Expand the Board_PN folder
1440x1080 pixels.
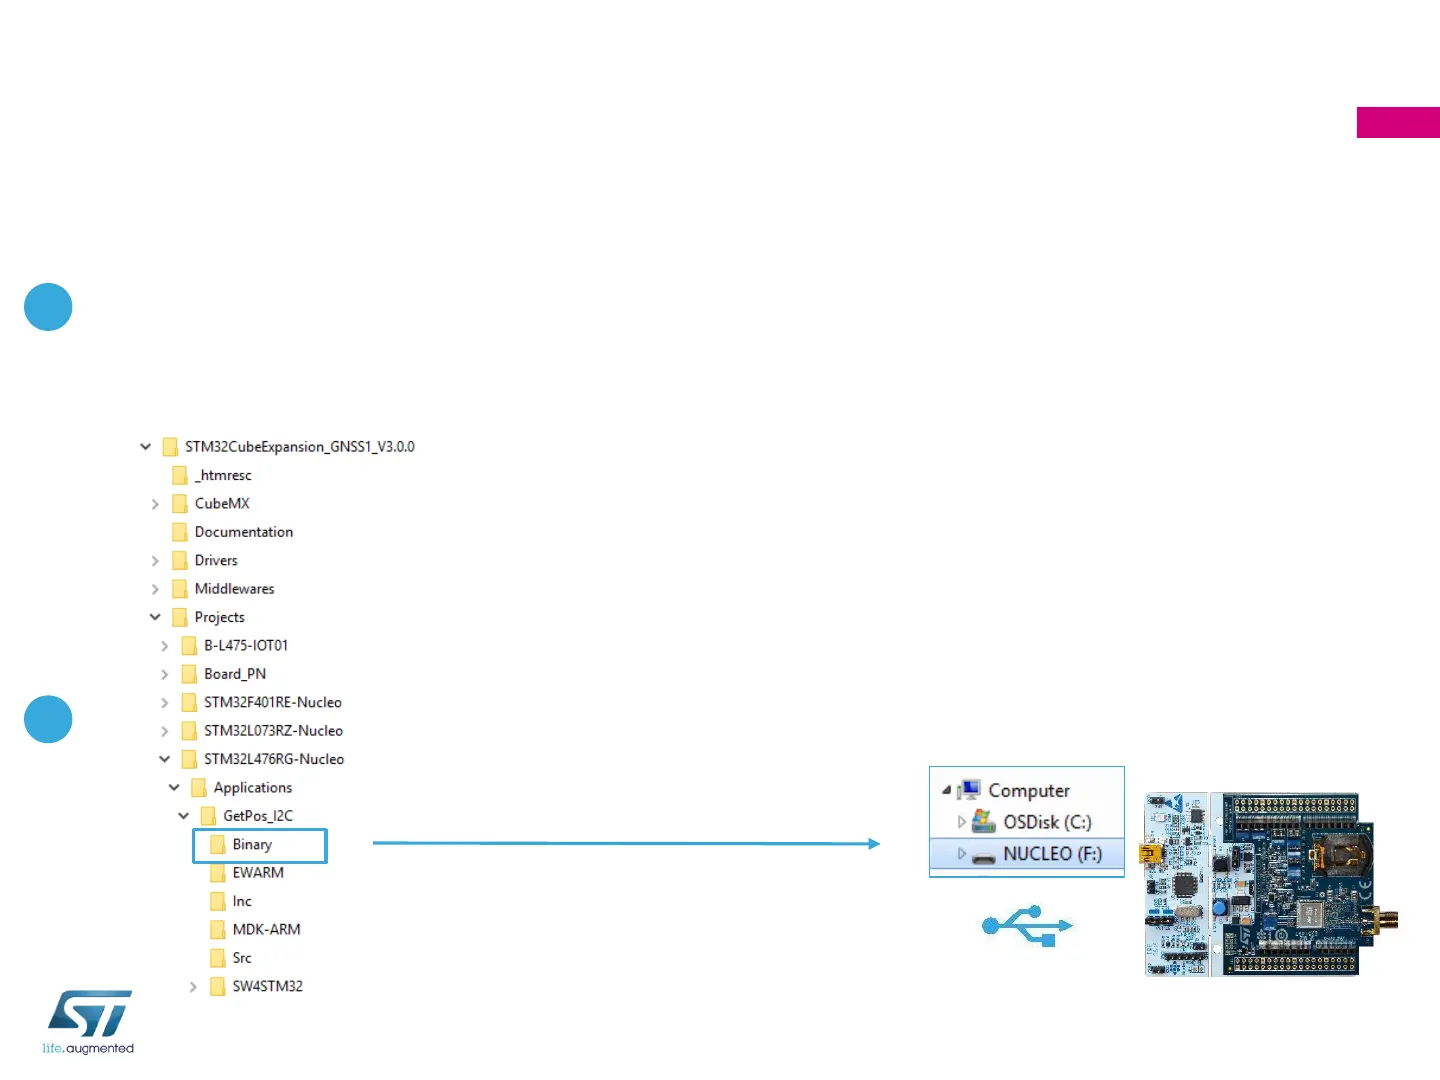[x=165, y=674]
